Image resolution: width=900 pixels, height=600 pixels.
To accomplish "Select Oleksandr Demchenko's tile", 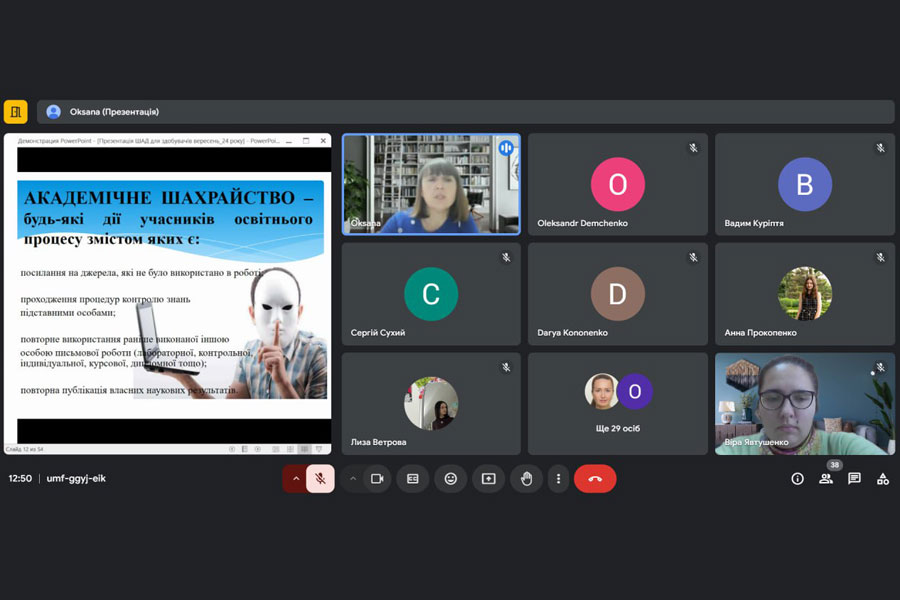I will tap(618, 184).
